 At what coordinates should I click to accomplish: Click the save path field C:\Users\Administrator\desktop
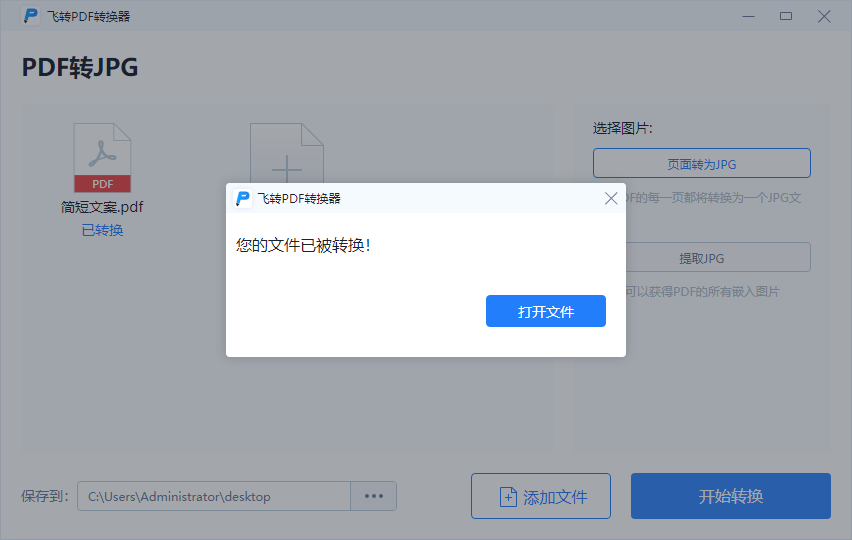point(214,496)
